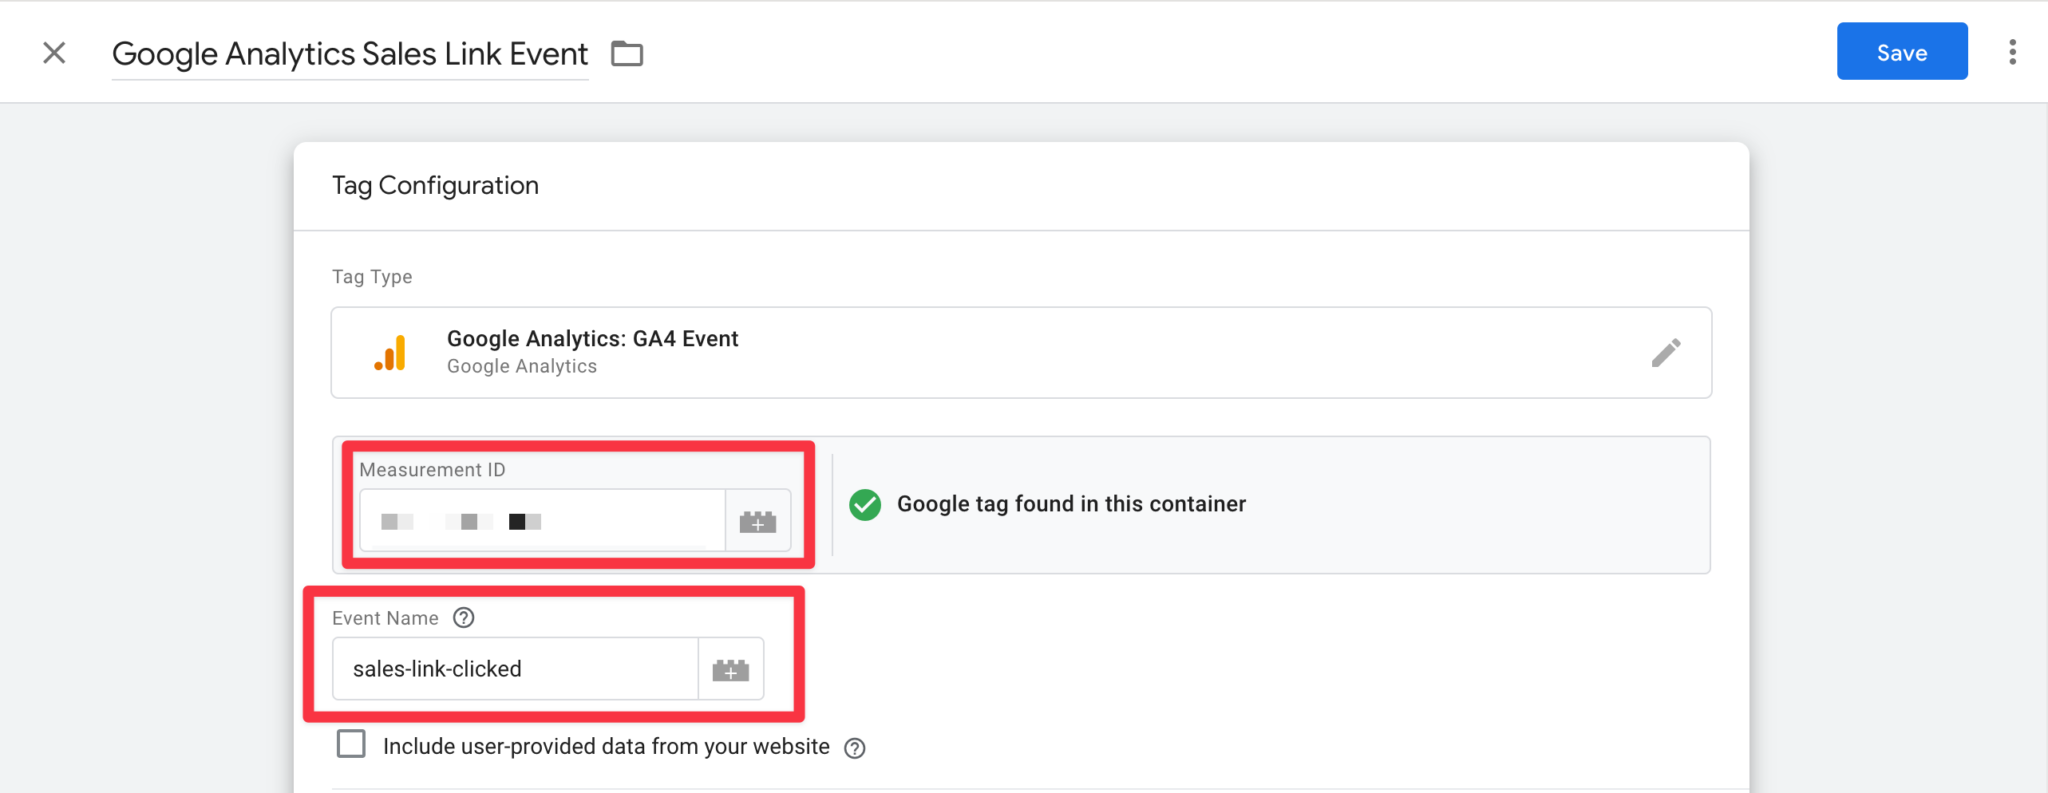Click the Google Analytics bar chart logo
Viewport: 2048px width, 793px height.
(x=390, y=353)
